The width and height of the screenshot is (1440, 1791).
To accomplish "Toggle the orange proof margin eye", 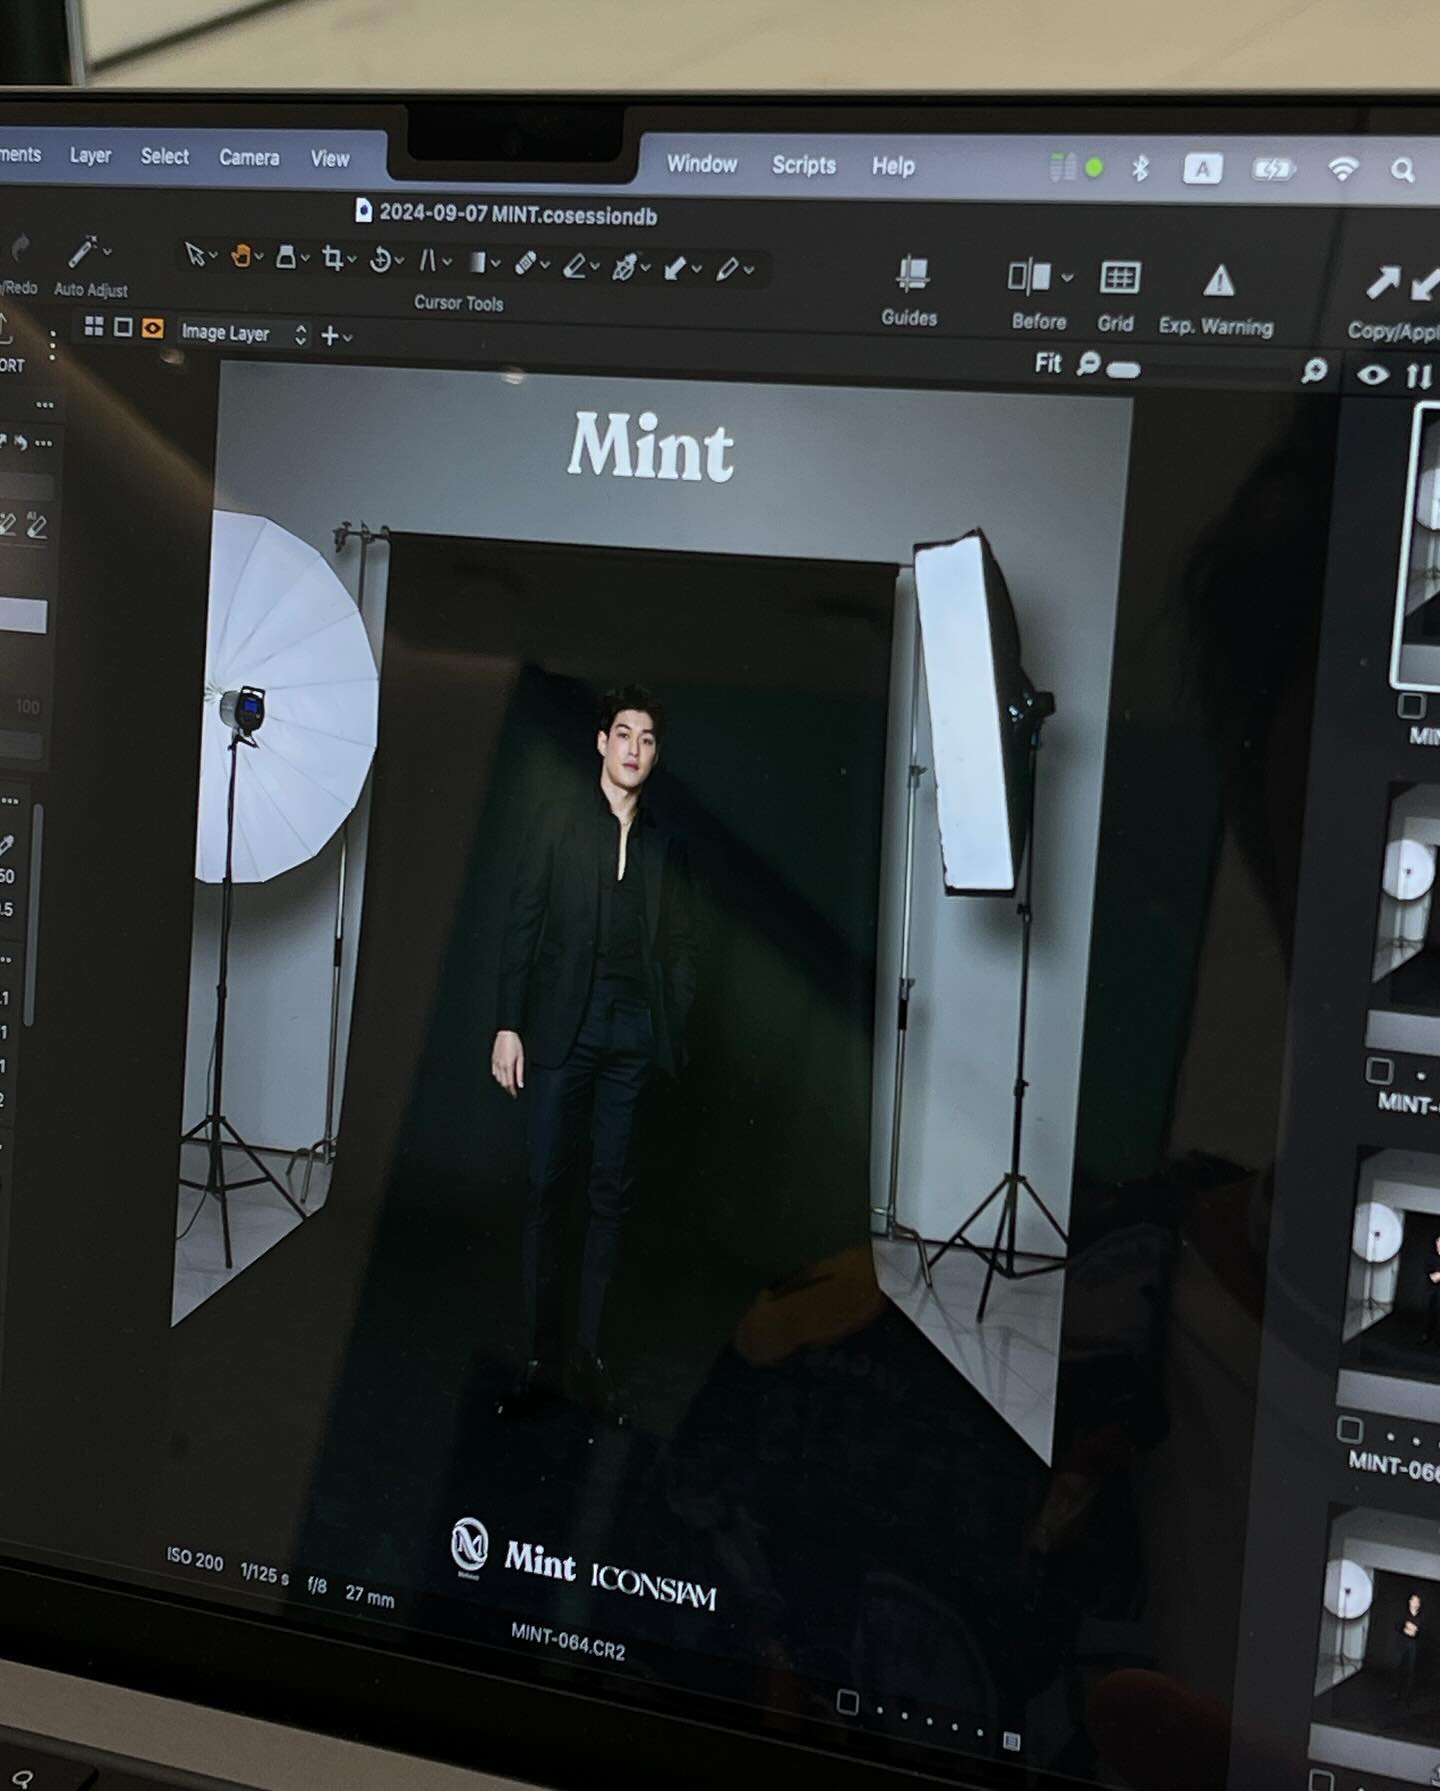I will [152, 328].
